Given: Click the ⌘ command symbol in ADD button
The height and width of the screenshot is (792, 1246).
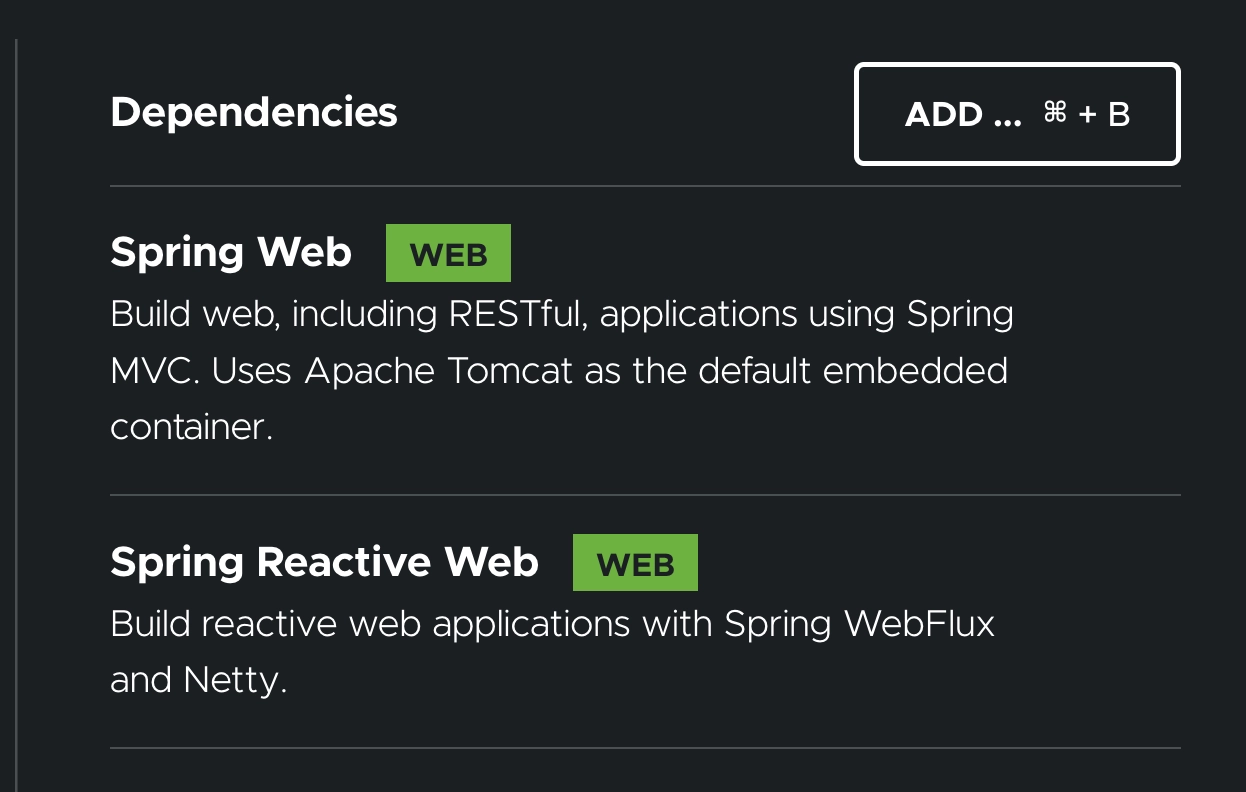Looking at the screenshot, I should 1055,113.
